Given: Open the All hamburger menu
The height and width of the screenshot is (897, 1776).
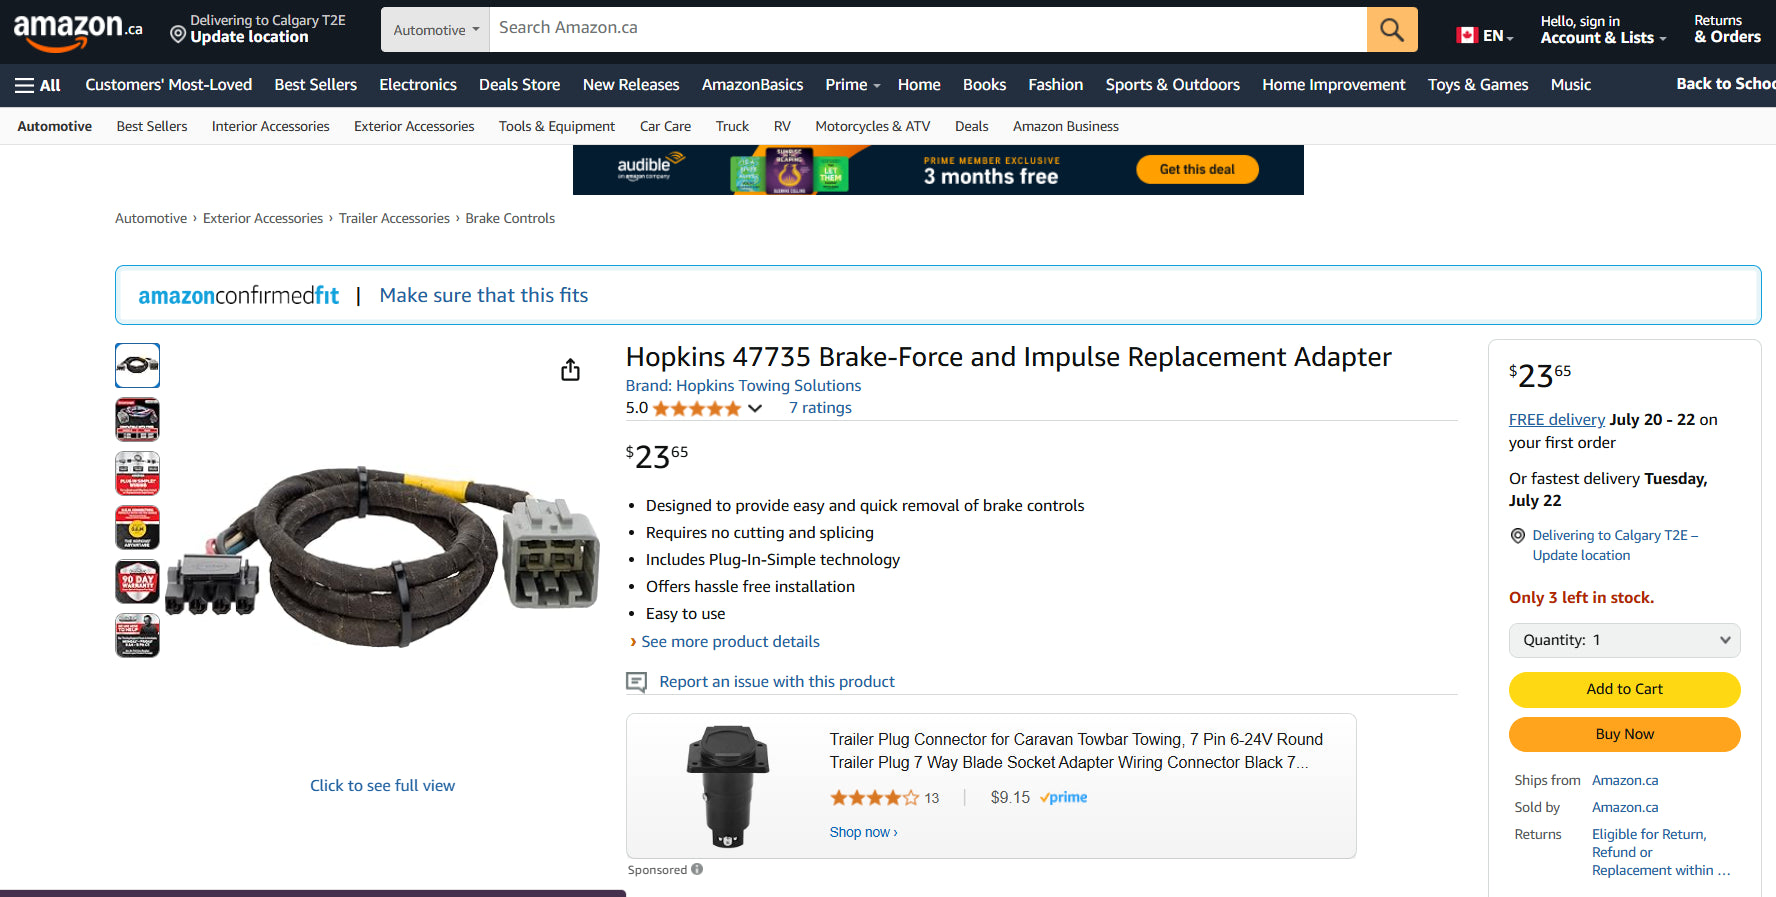Looking at the screenshot, I should point(38,85).
